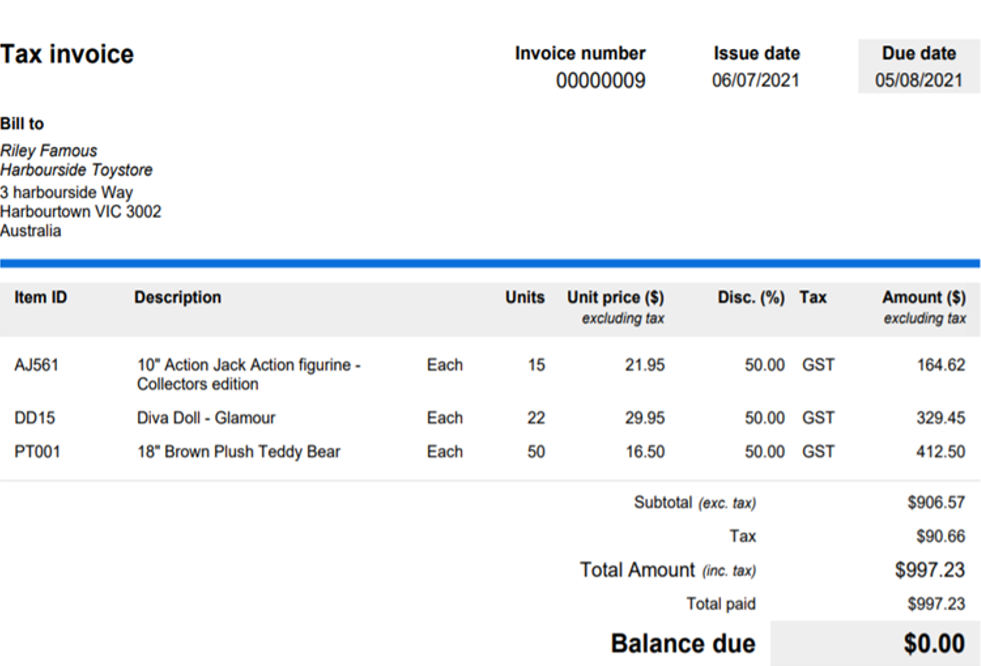Click the Tax invoice heading
The image size is (981, 666).
(67, 55)
